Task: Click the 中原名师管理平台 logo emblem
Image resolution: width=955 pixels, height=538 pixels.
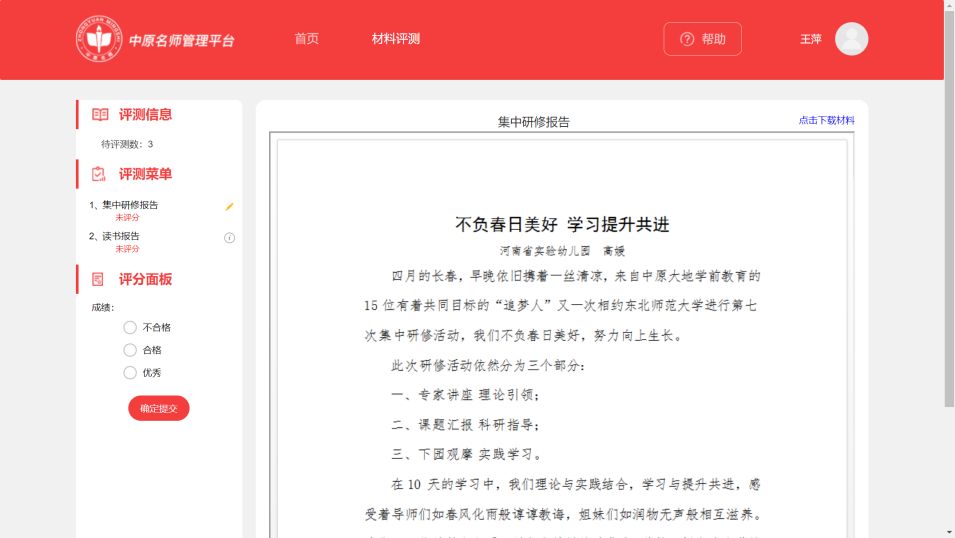Action: [x=99, y=39]
